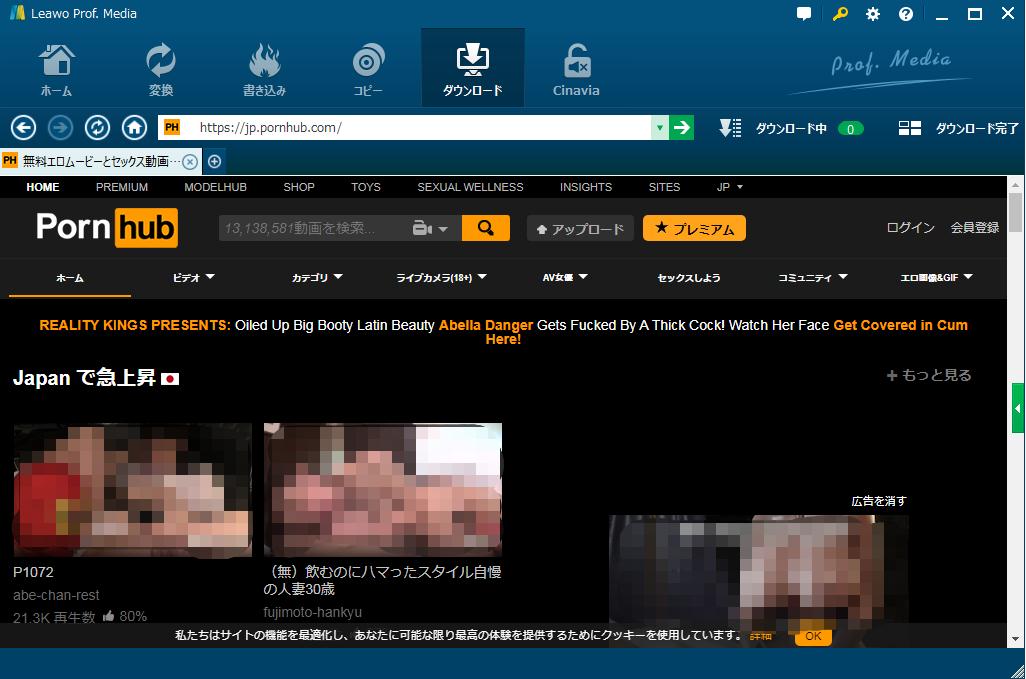
Task: Accept cookies with the OK button
Action: [813, 636]
